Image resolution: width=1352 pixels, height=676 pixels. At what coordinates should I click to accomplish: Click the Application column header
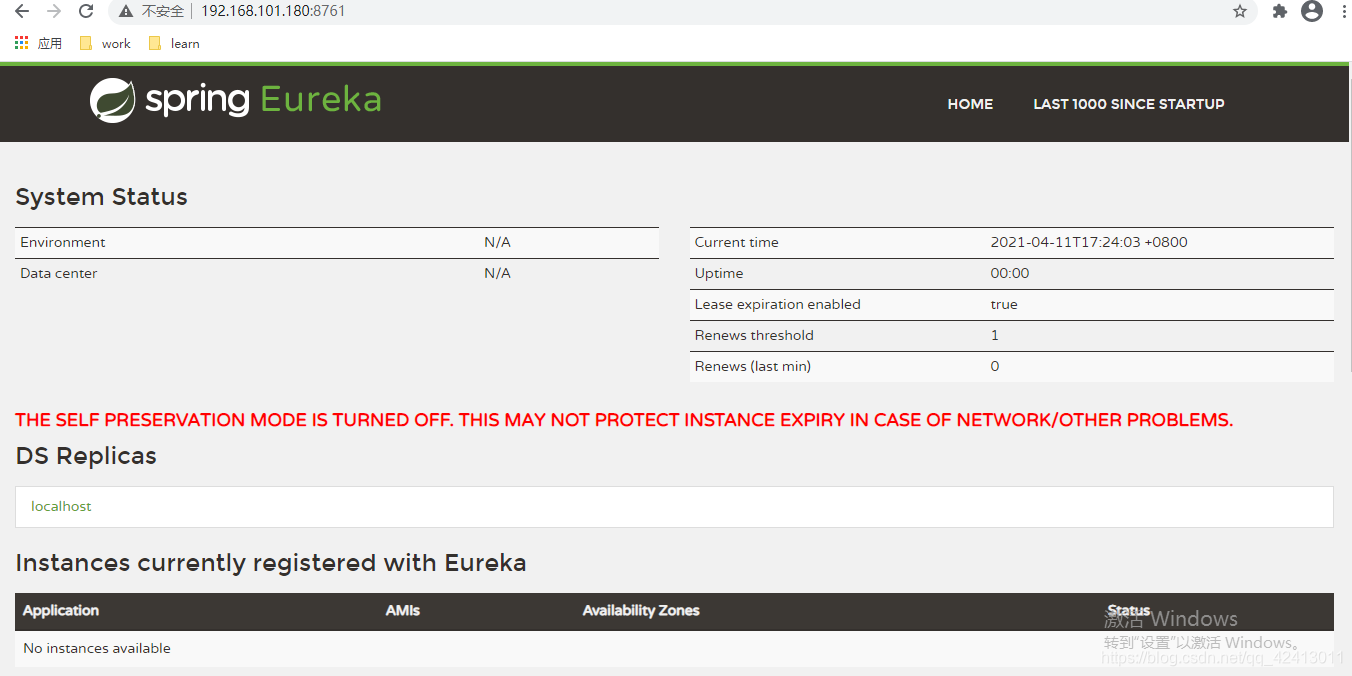point(61,610)
